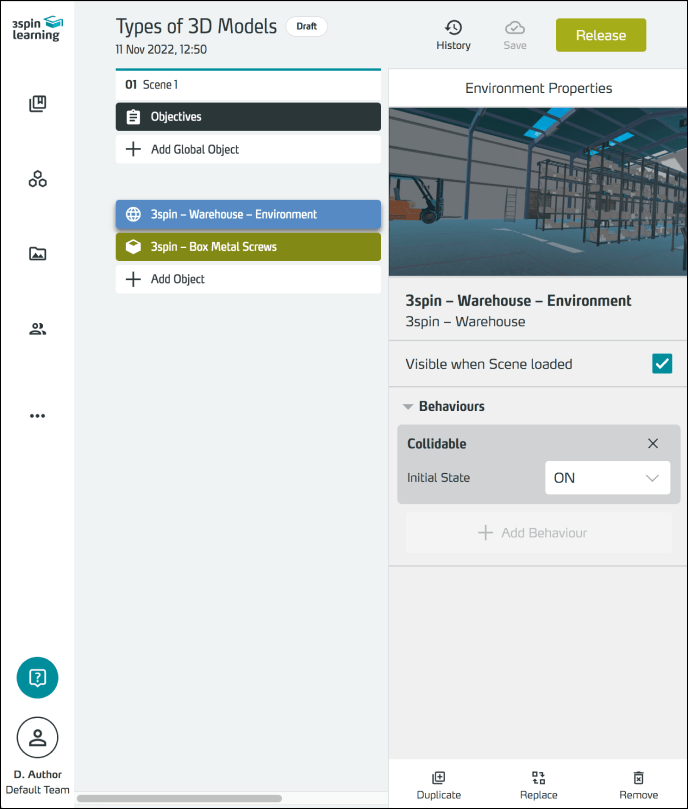The image size is (688, 809).
Task: Click the 3spin learning logo
Action: [x=37, y=29]
